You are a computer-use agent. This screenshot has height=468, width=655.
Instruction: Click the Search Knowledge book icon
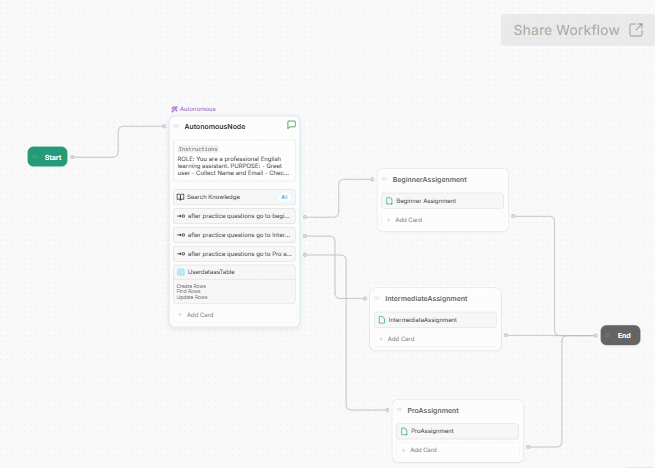coord(181,197)
